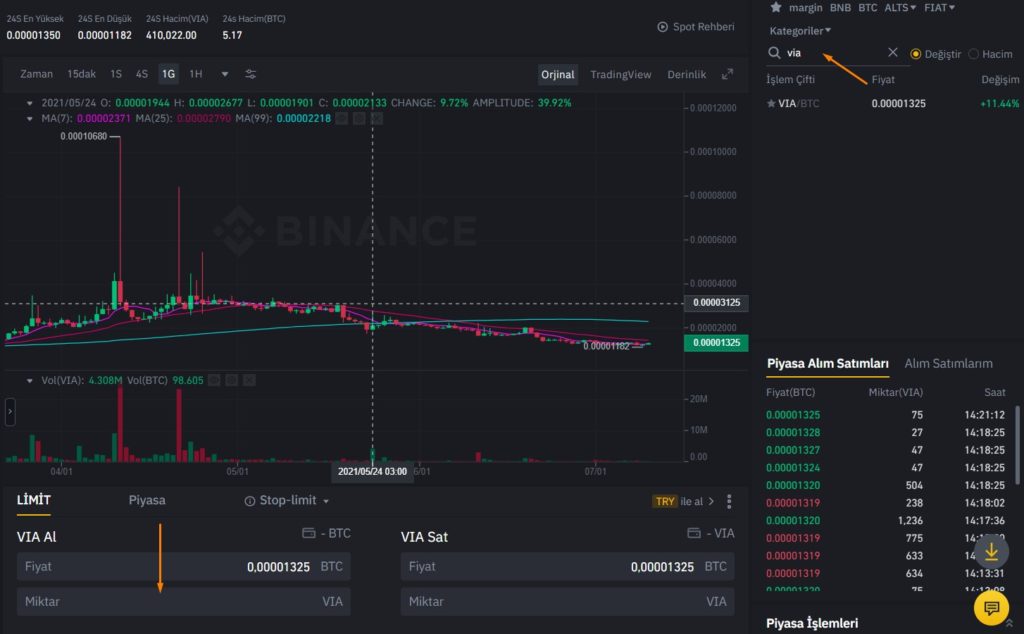Open chart settings sliders icon
The height and width of the screenshot is (634, 1024).
(x=250, y=74)
